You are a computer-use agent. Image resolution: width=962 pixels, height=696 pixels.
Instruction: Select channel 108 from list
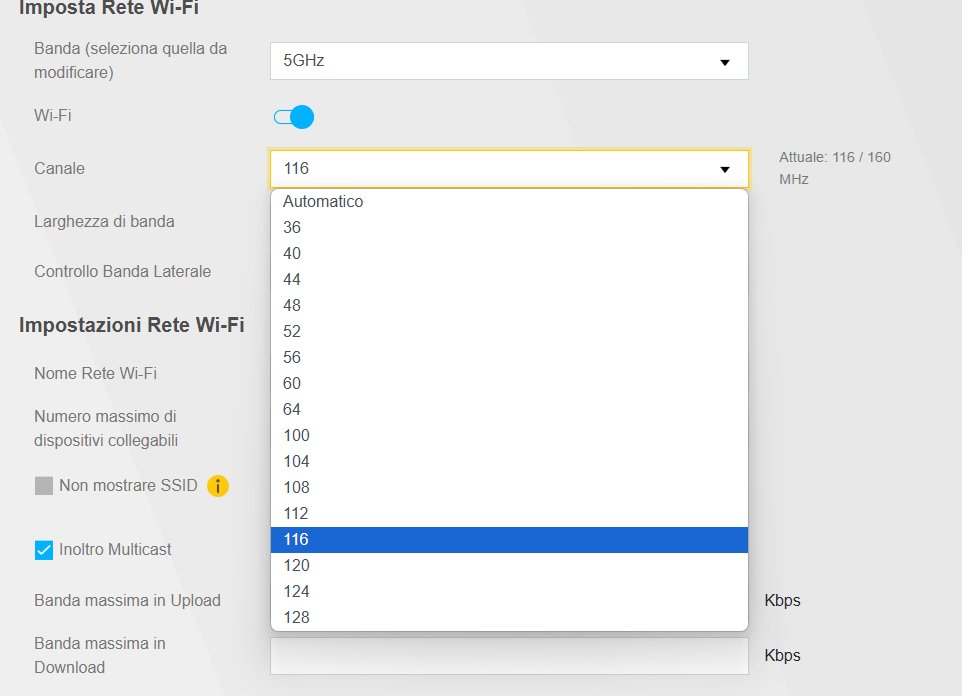point(508,487)
